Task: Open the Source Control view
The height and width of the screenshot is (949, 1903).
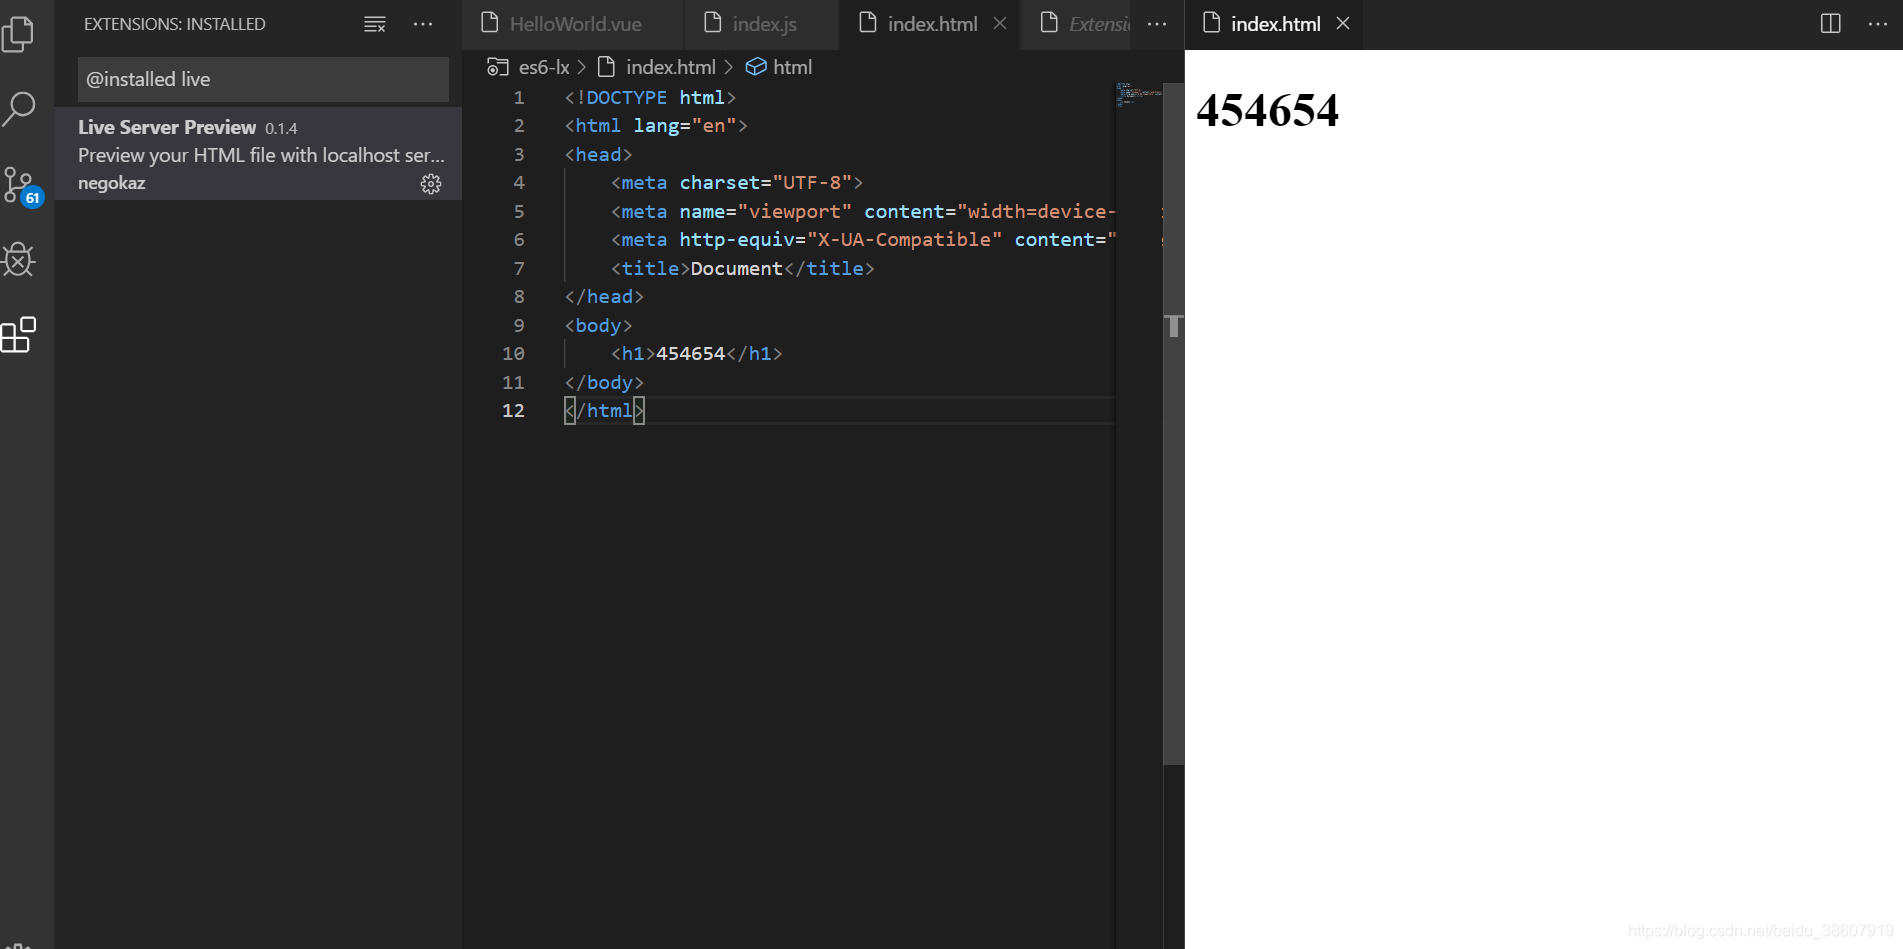Action: (x=19, y=184)
